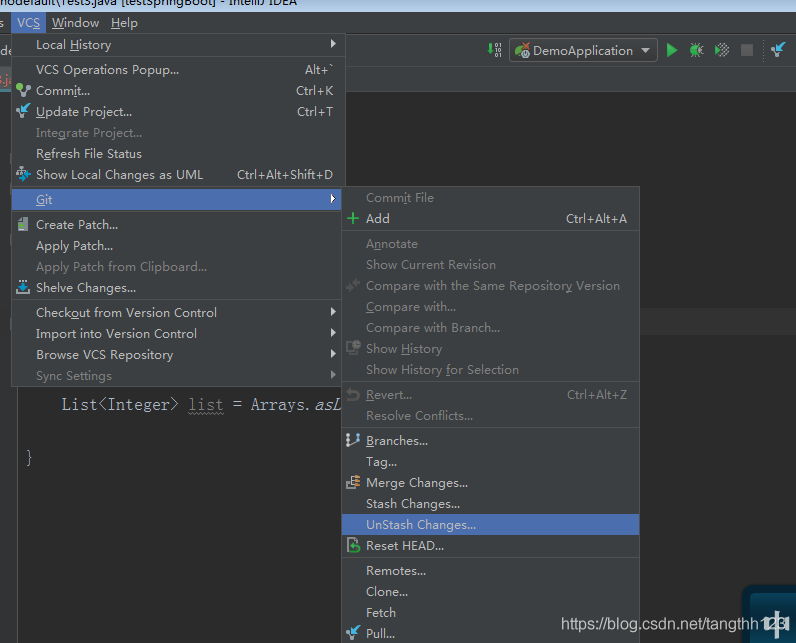Click the Merge Changes icon
Screen dimensions: 796x643
(x=353, y=482)
